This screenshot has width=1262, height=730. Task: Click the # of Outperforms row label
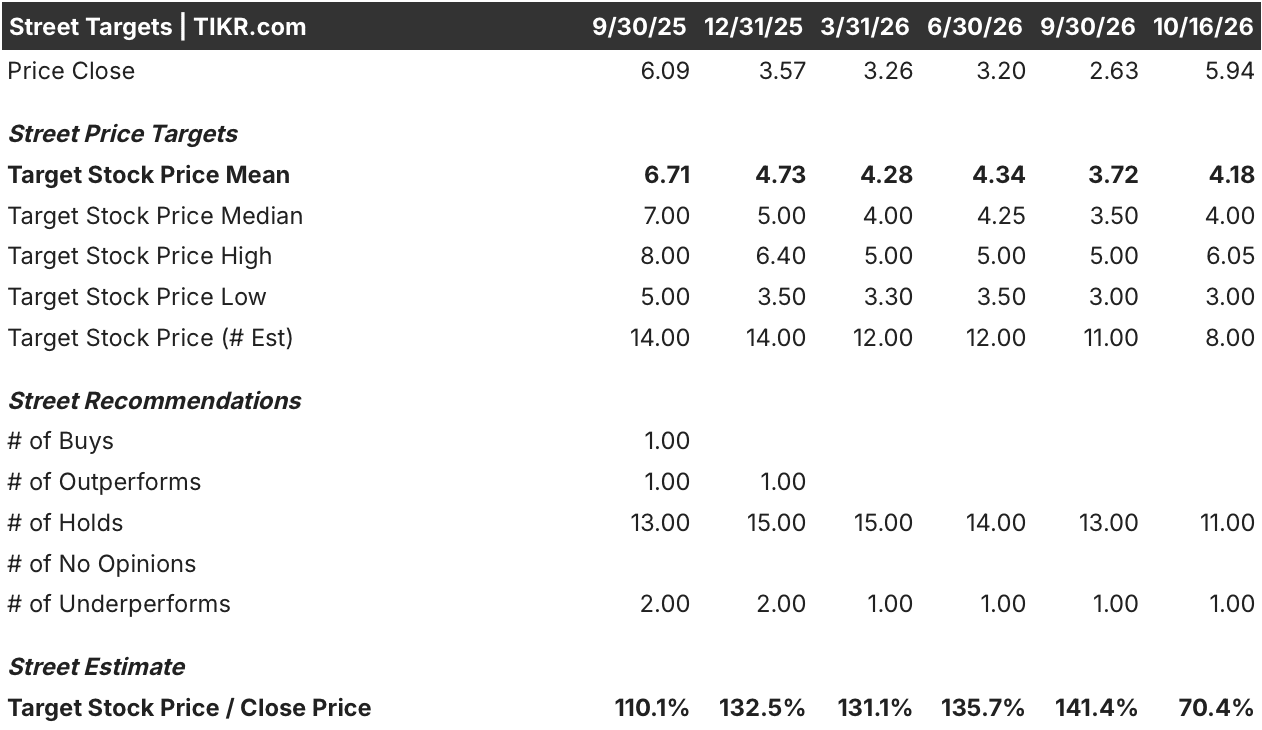pos(104,482)
